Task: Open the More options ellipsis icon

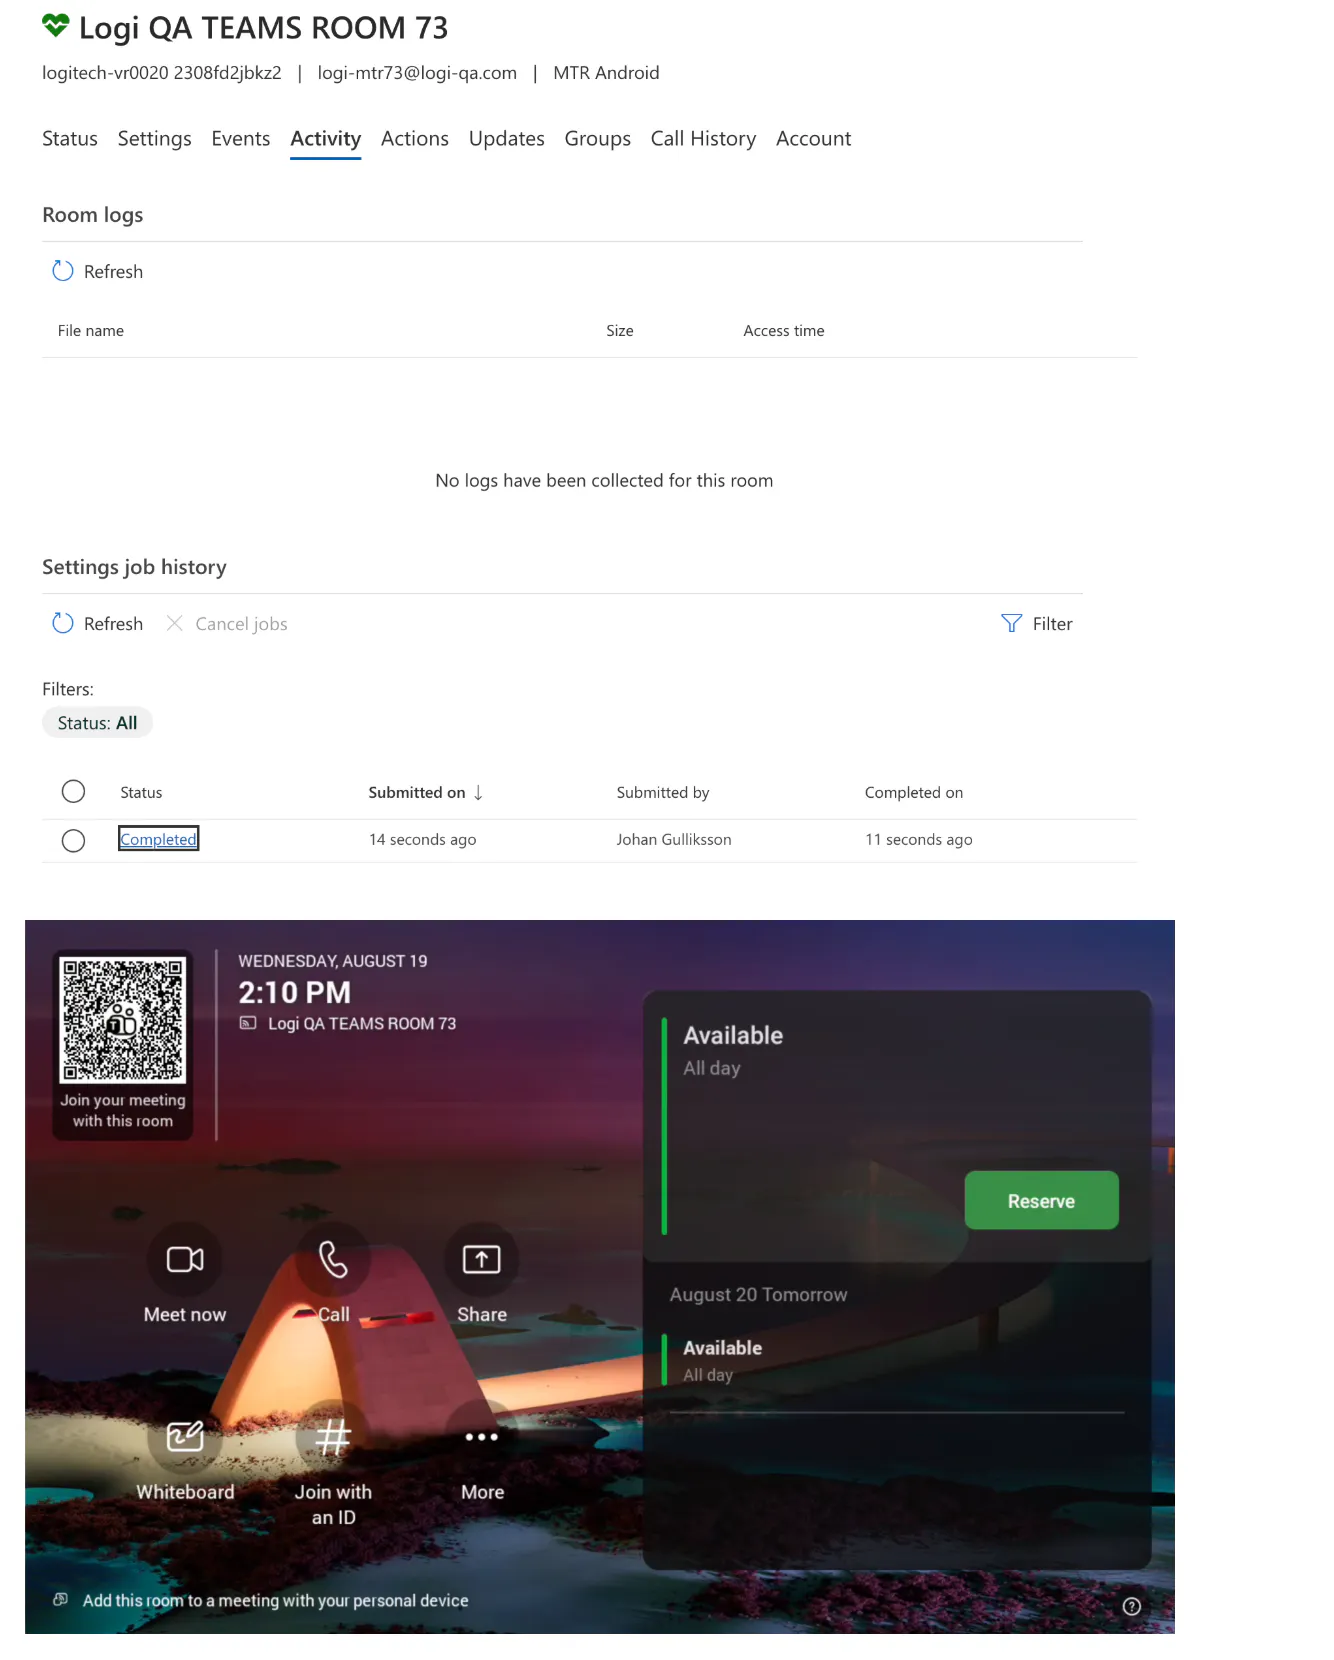Action: pos(481,1437)
